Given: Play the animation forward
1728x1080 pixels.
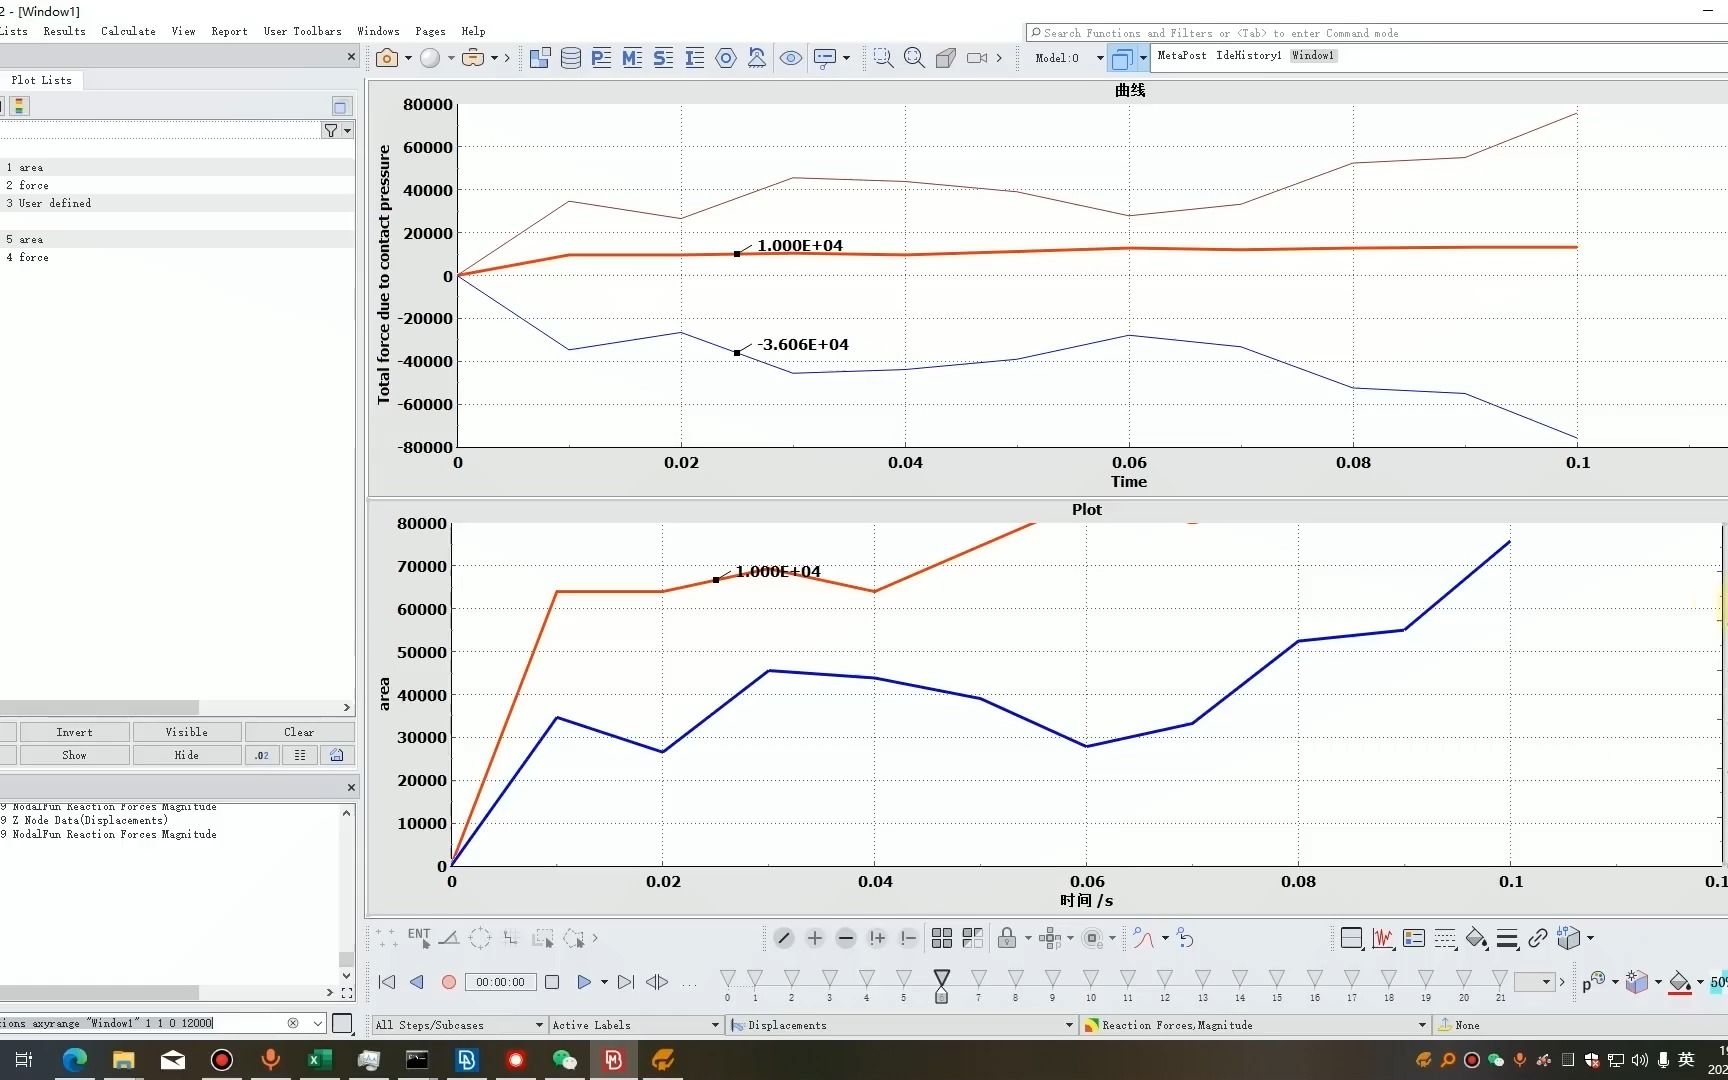Looking at the screenshot, I should [x=584, y=982].
